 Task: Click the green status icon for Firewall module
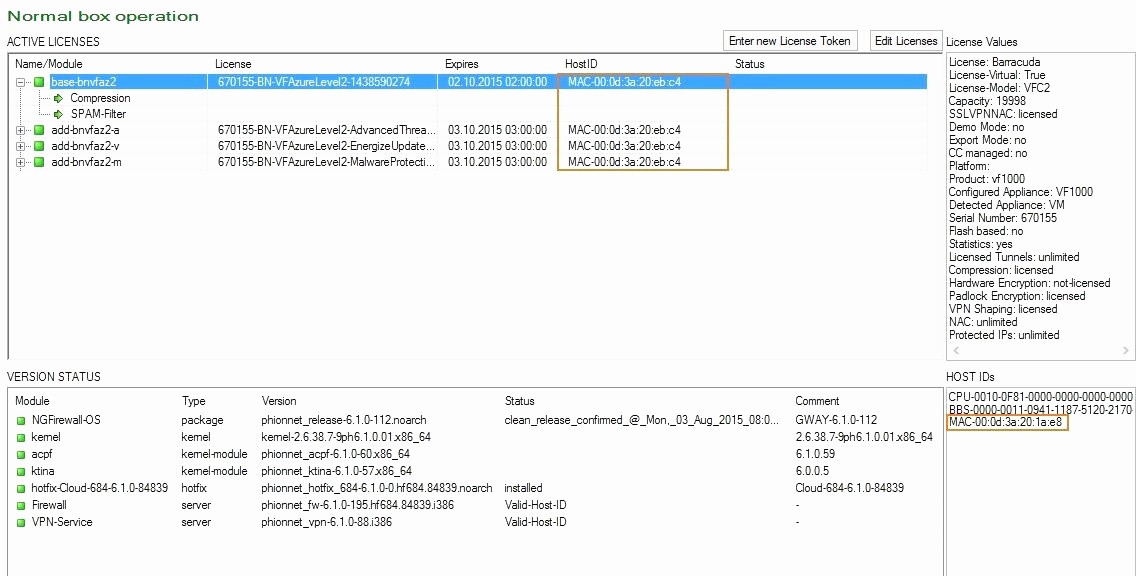click(x=21, y=505)
